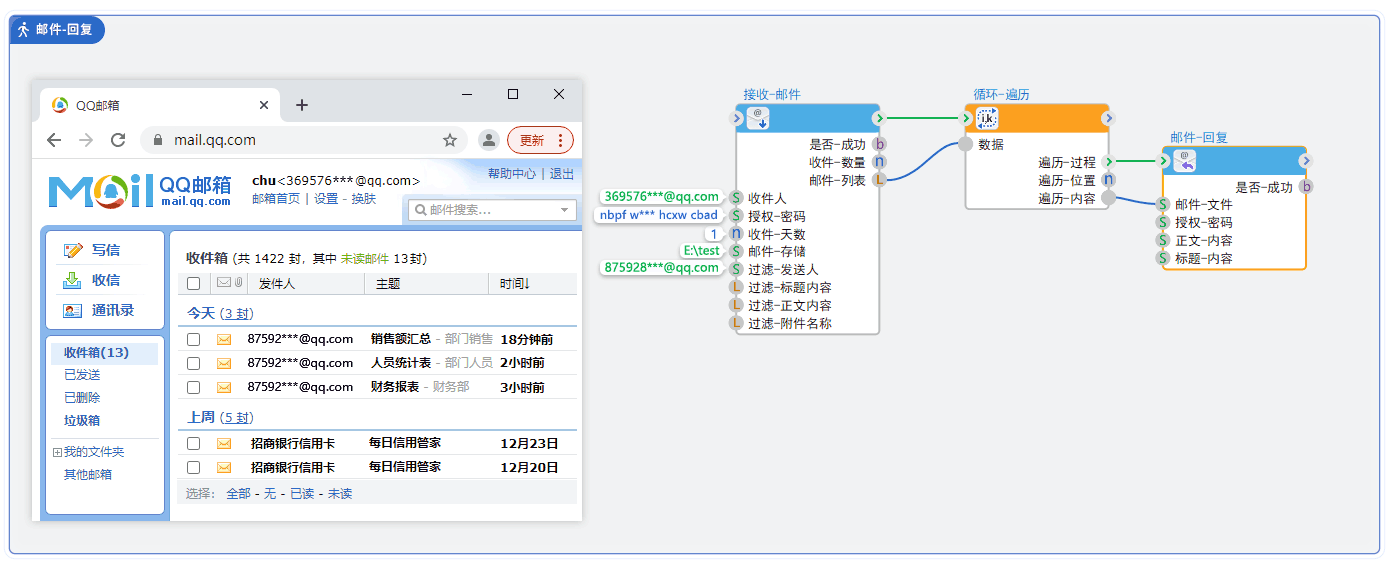Open the 更新 browser menu button

(540, 140)
